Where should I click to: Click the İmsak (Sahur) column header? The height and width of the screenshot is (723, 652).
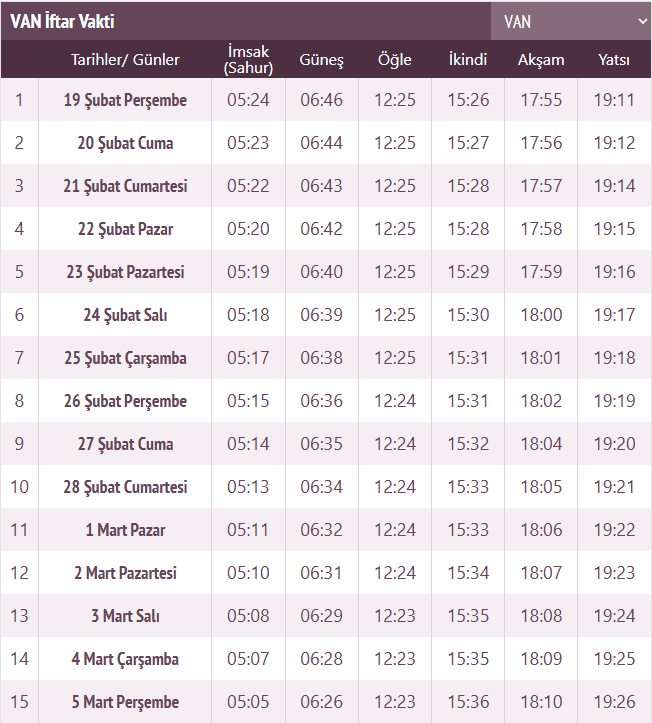[x=248, y=60]
